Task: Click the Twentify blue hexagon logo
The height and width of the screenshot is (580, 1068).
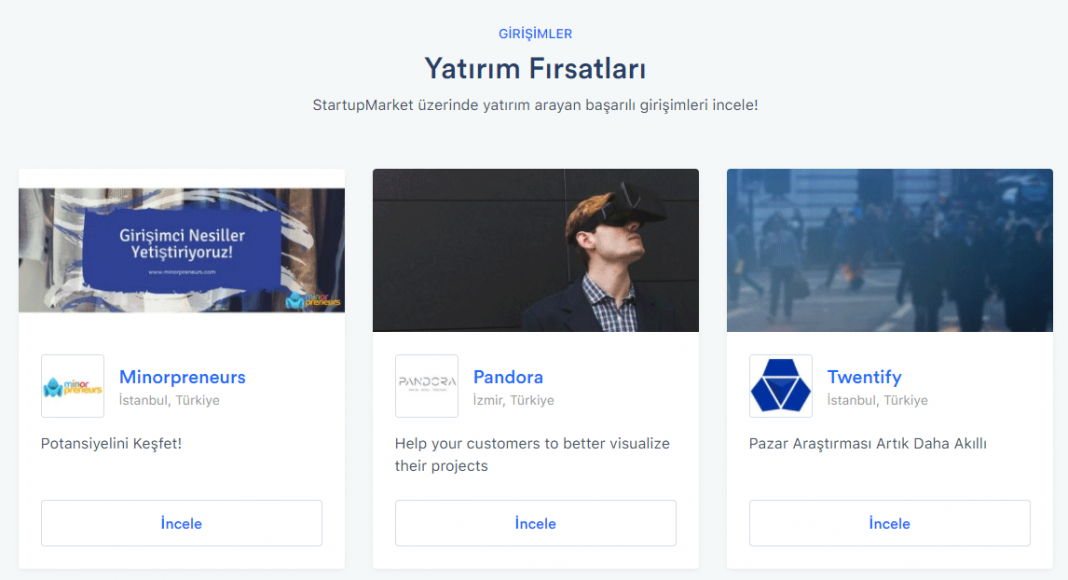Action: click(781, 386)
